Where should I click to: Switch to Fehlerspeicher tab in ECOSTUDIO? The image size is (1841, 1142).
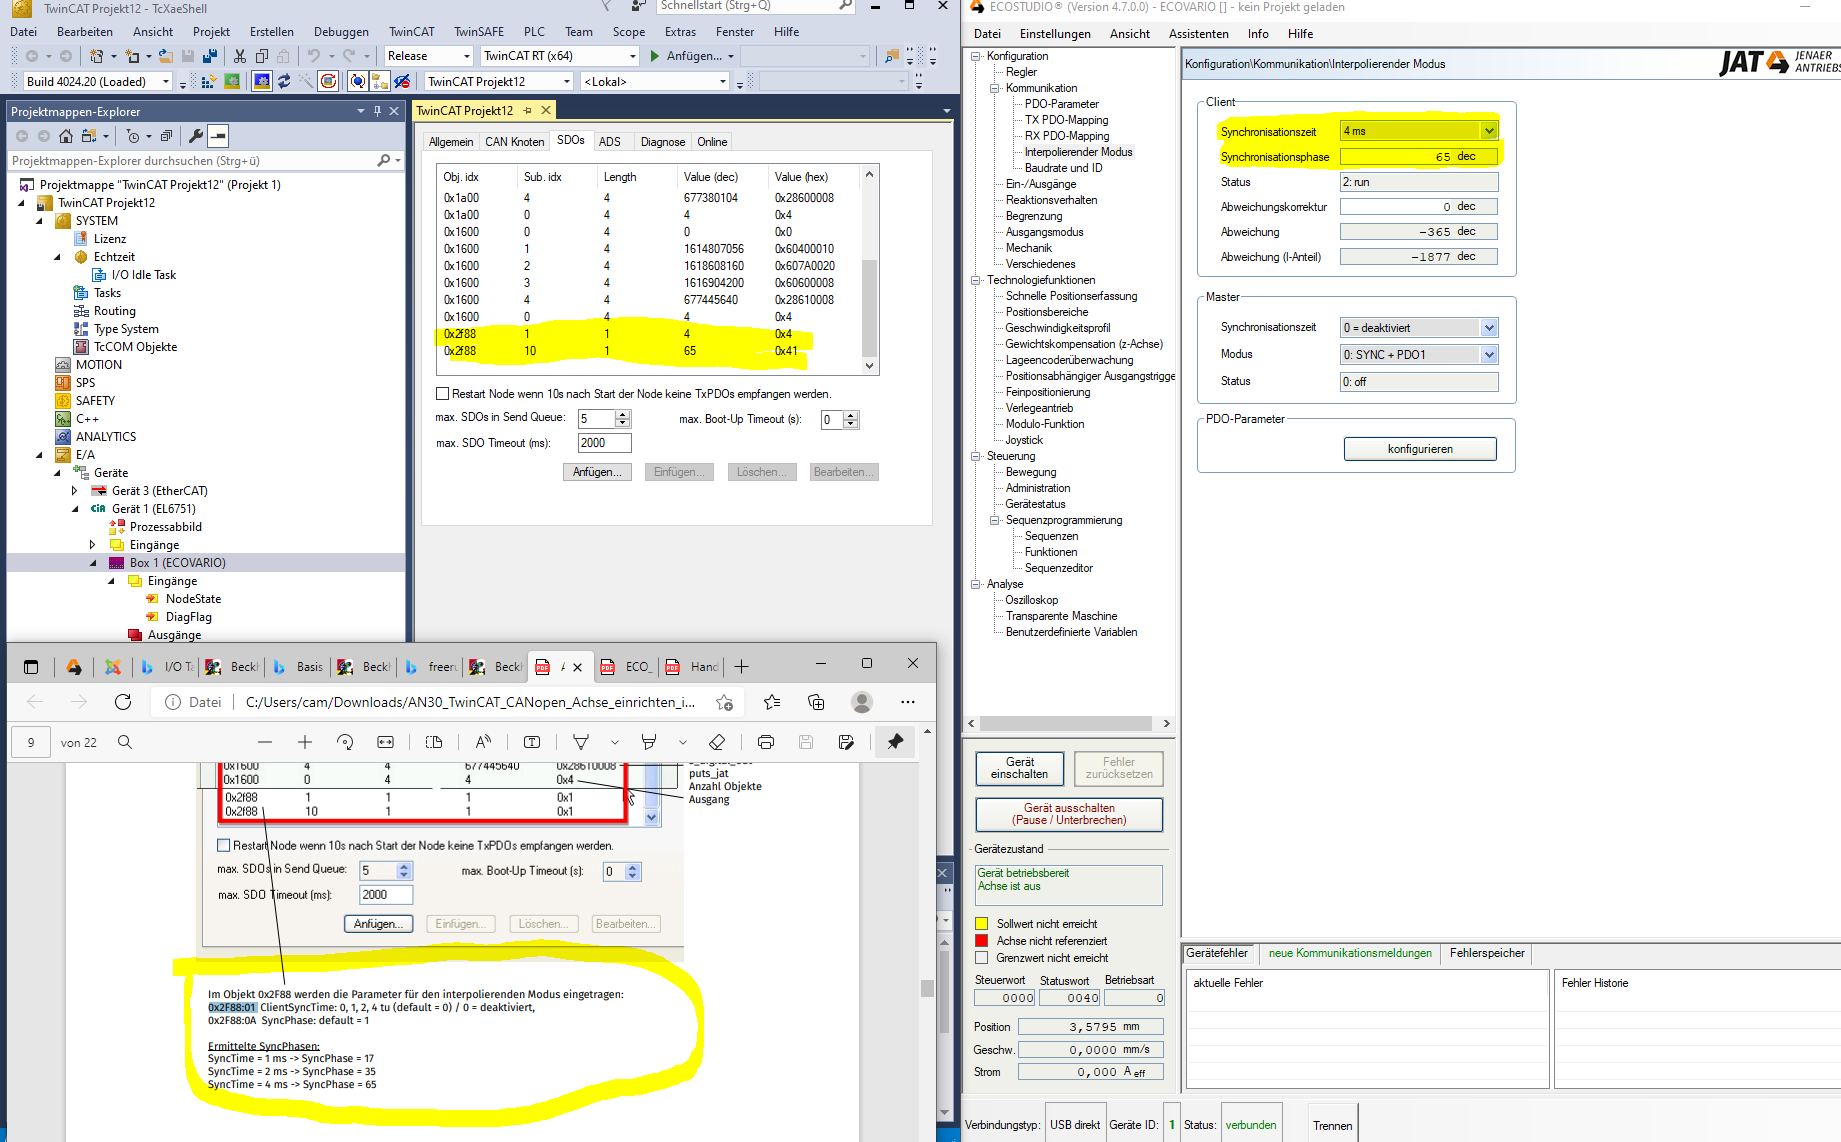(x=1487, y=953)
